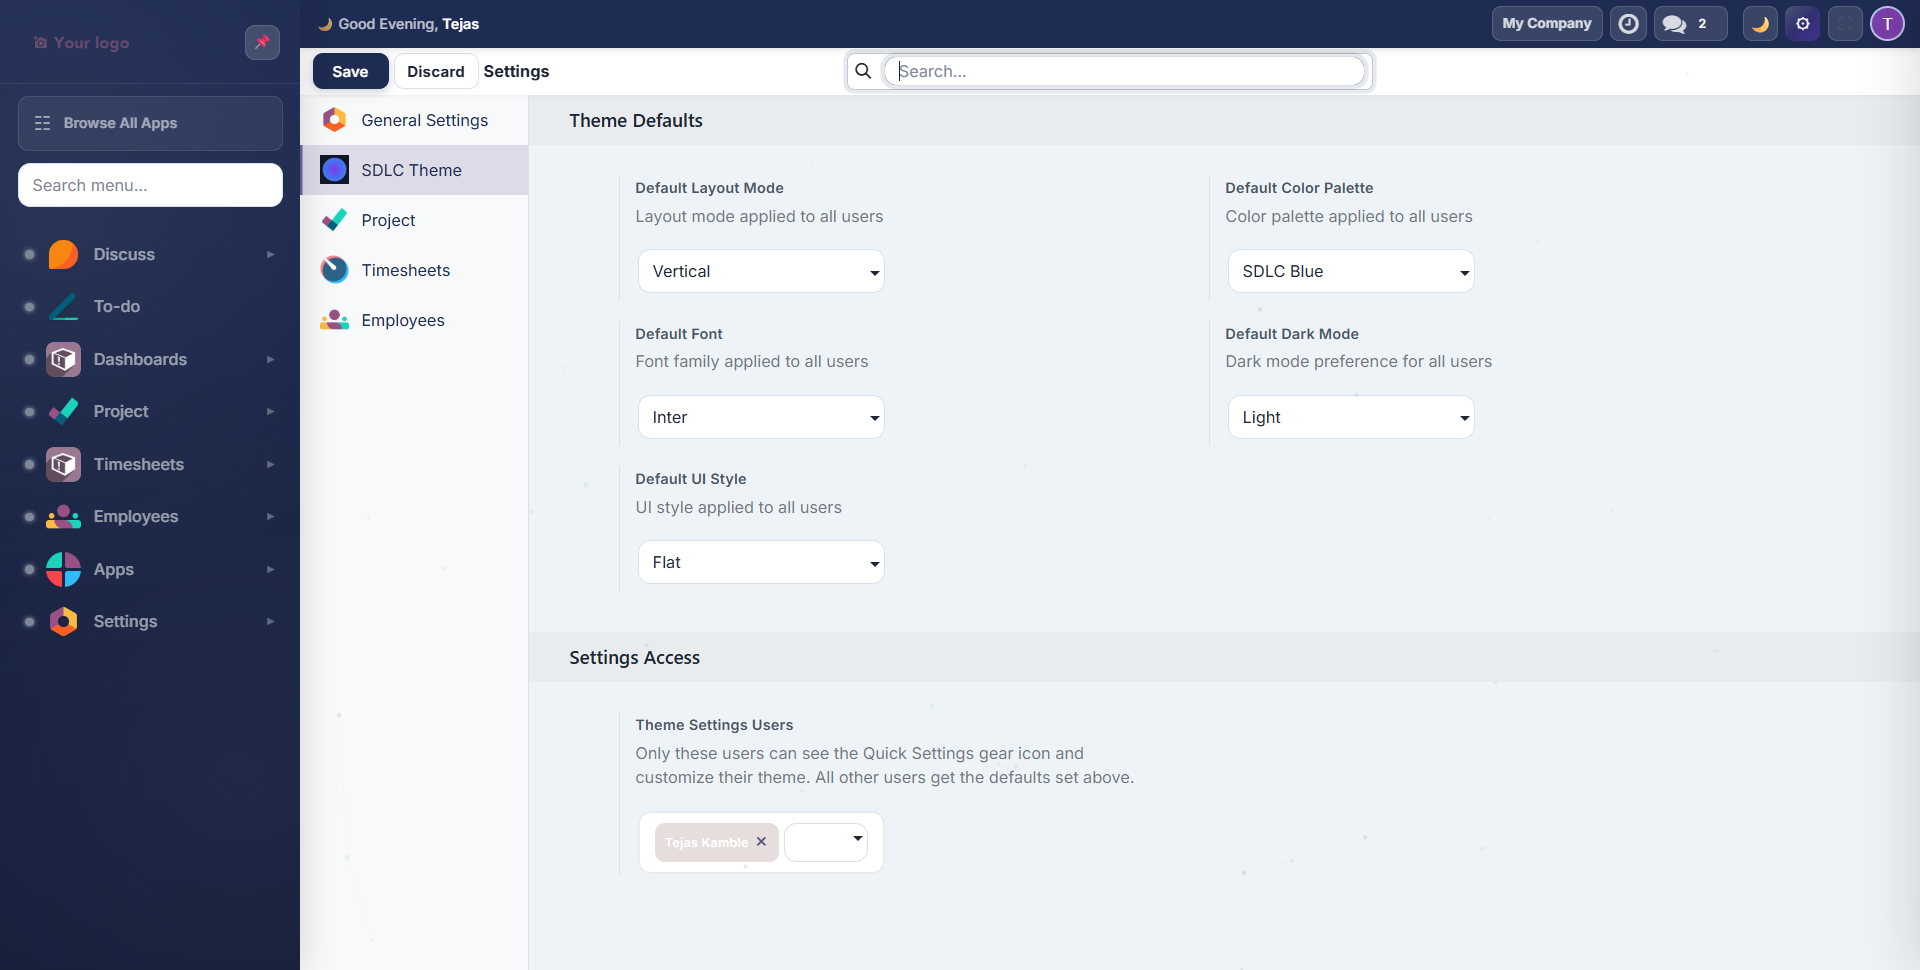
Task: Click the pin icon next to the logo
Action: click(262, 42)
